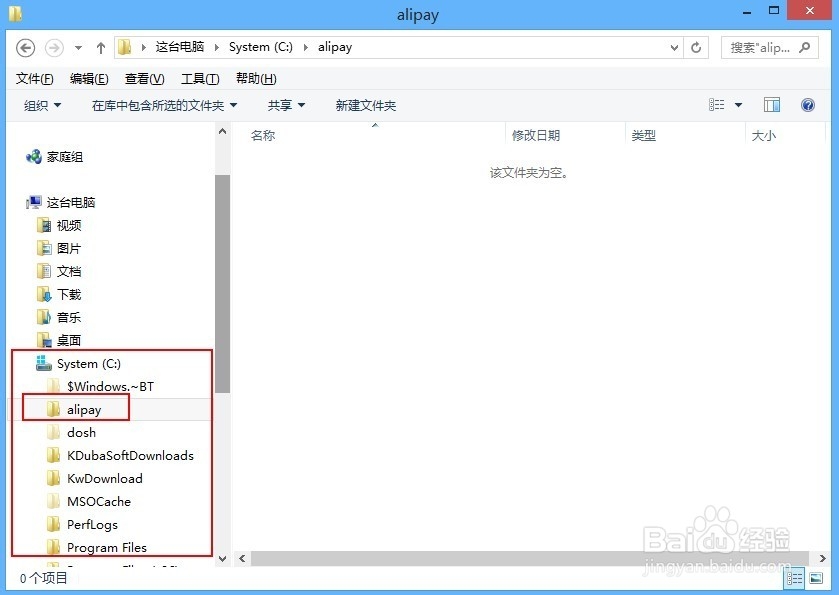Click alipay in address breadcrumb
Viewport: 839px width, 595px height.
click(x=335, y=47)
